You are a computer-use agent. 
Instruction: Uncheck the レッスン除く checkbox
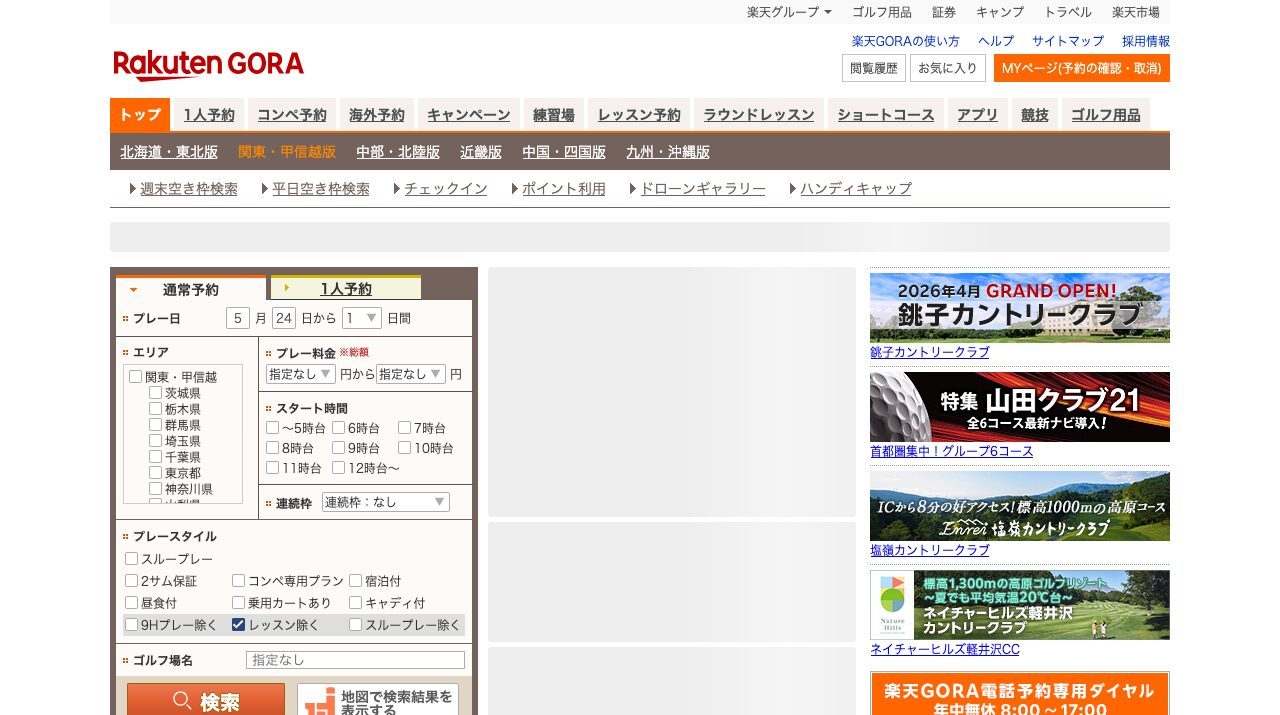(238, 625)
